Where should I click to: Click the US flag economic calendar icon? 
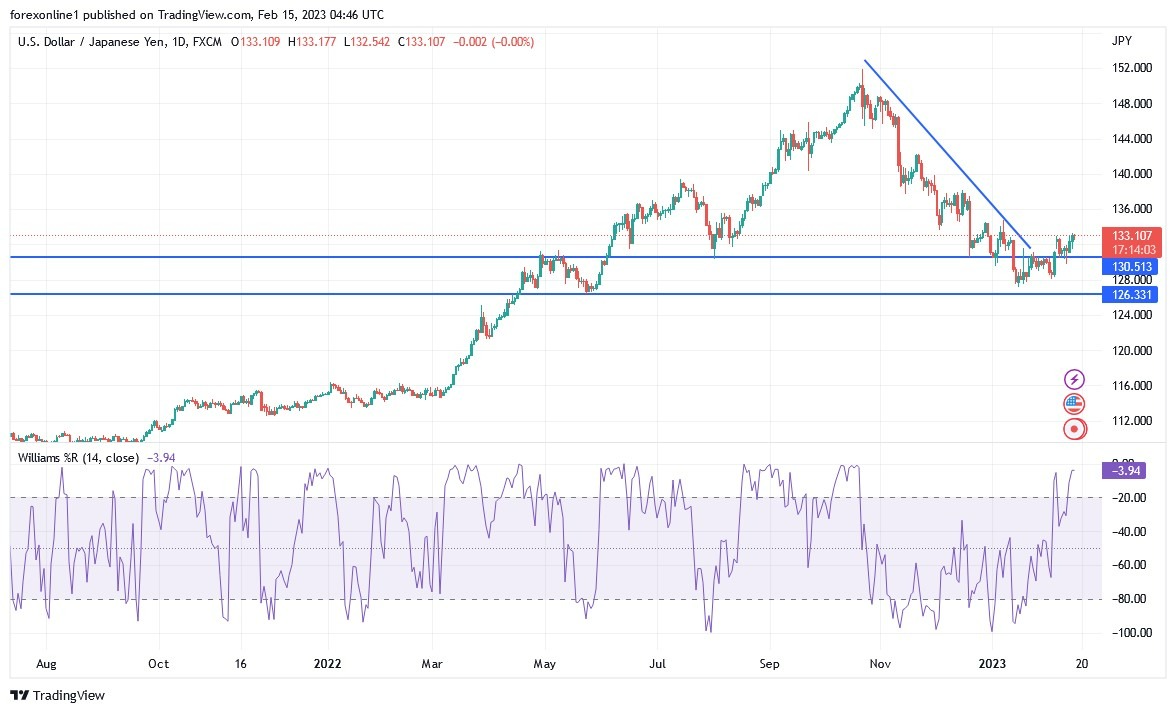coord(1074,403)
